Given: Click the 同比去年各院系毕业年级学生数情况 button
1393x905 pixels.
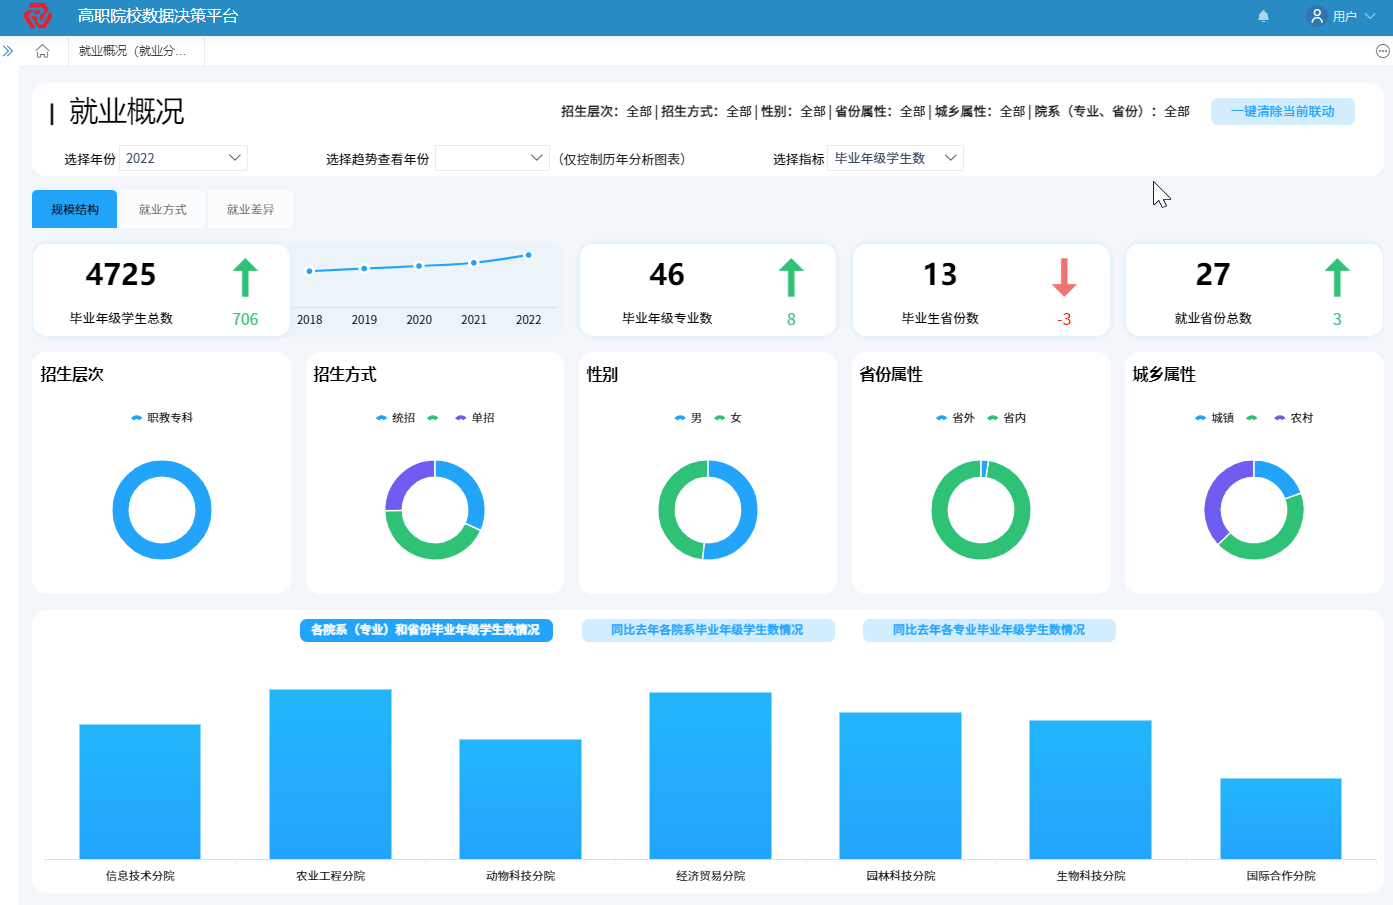Looking at the screenshot, I should click(707, 630).
